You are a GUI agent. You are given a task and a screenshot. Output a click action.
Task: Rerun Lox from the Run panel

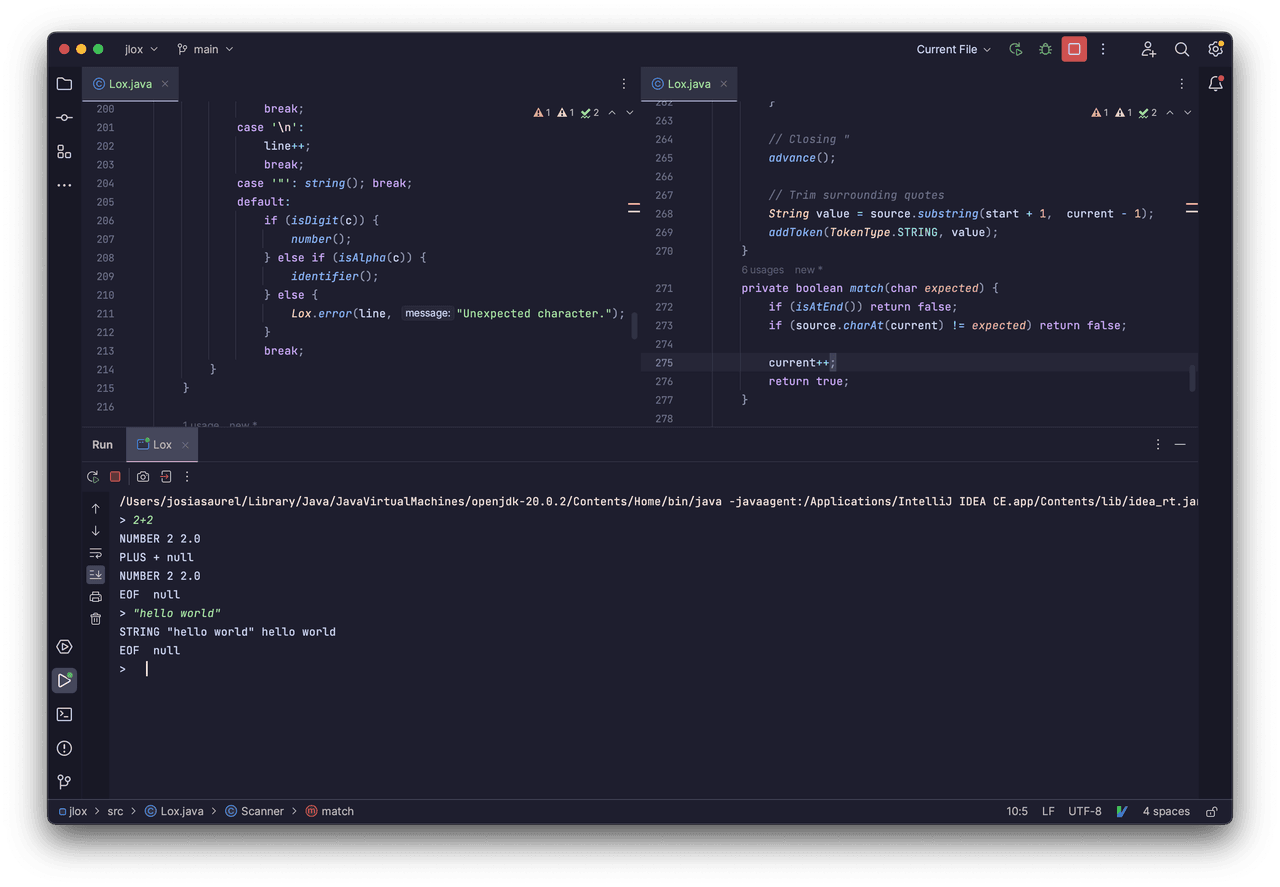93,477
